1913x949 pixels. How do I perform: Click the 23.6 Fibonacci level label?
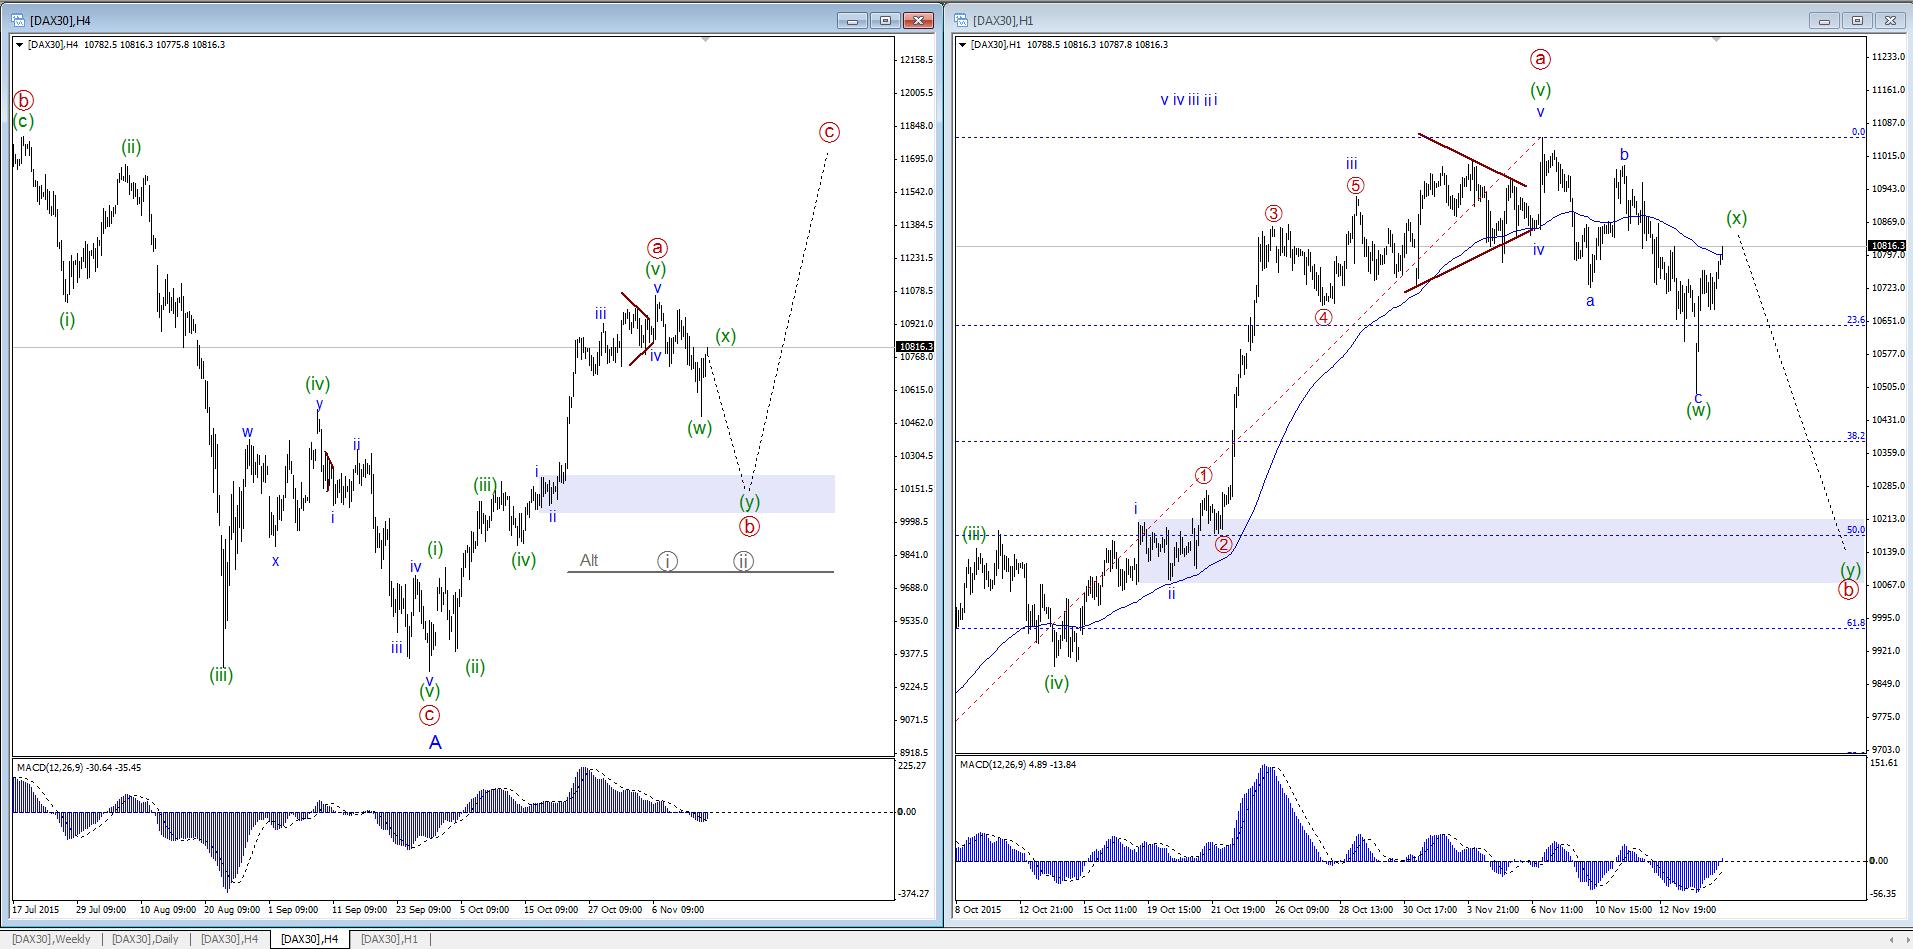tap(1855, 320)
